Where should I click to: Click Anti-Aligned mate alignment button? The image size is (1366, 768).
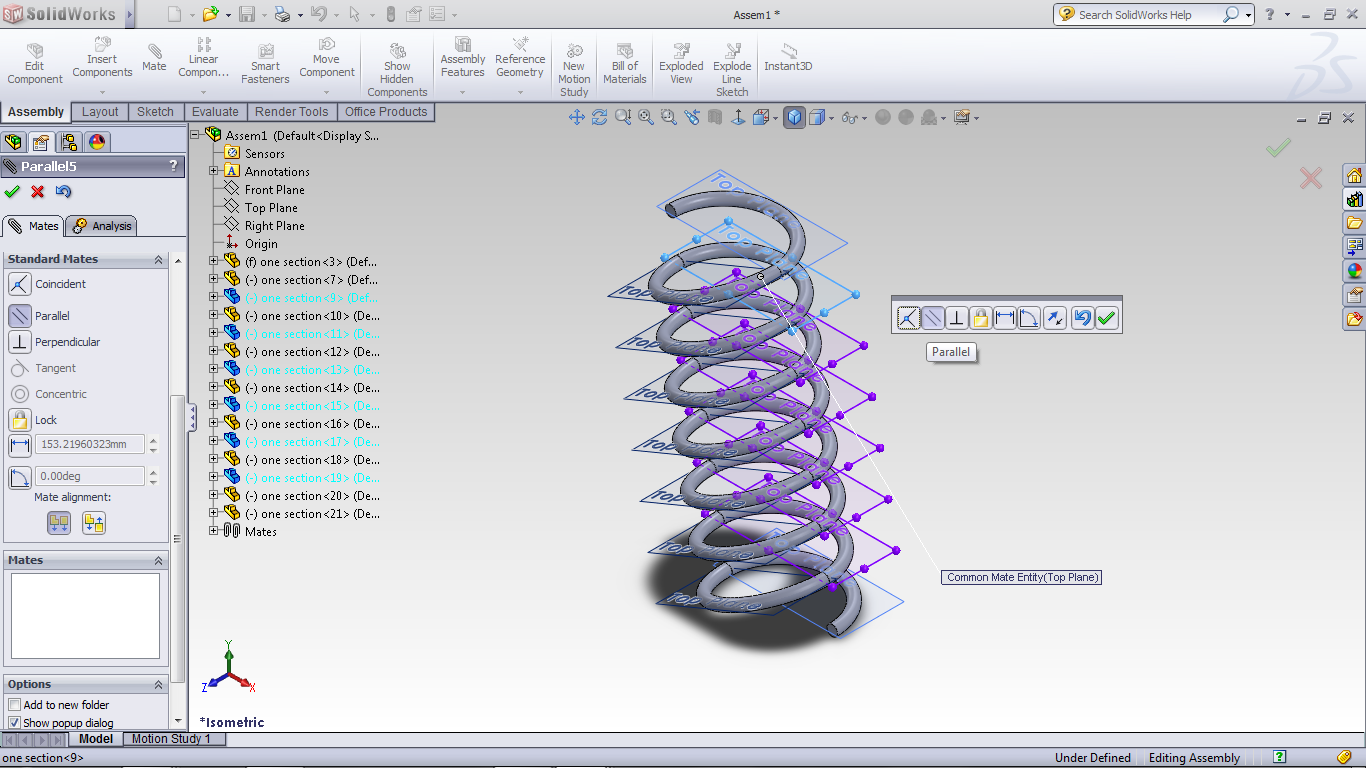point(94,522)
